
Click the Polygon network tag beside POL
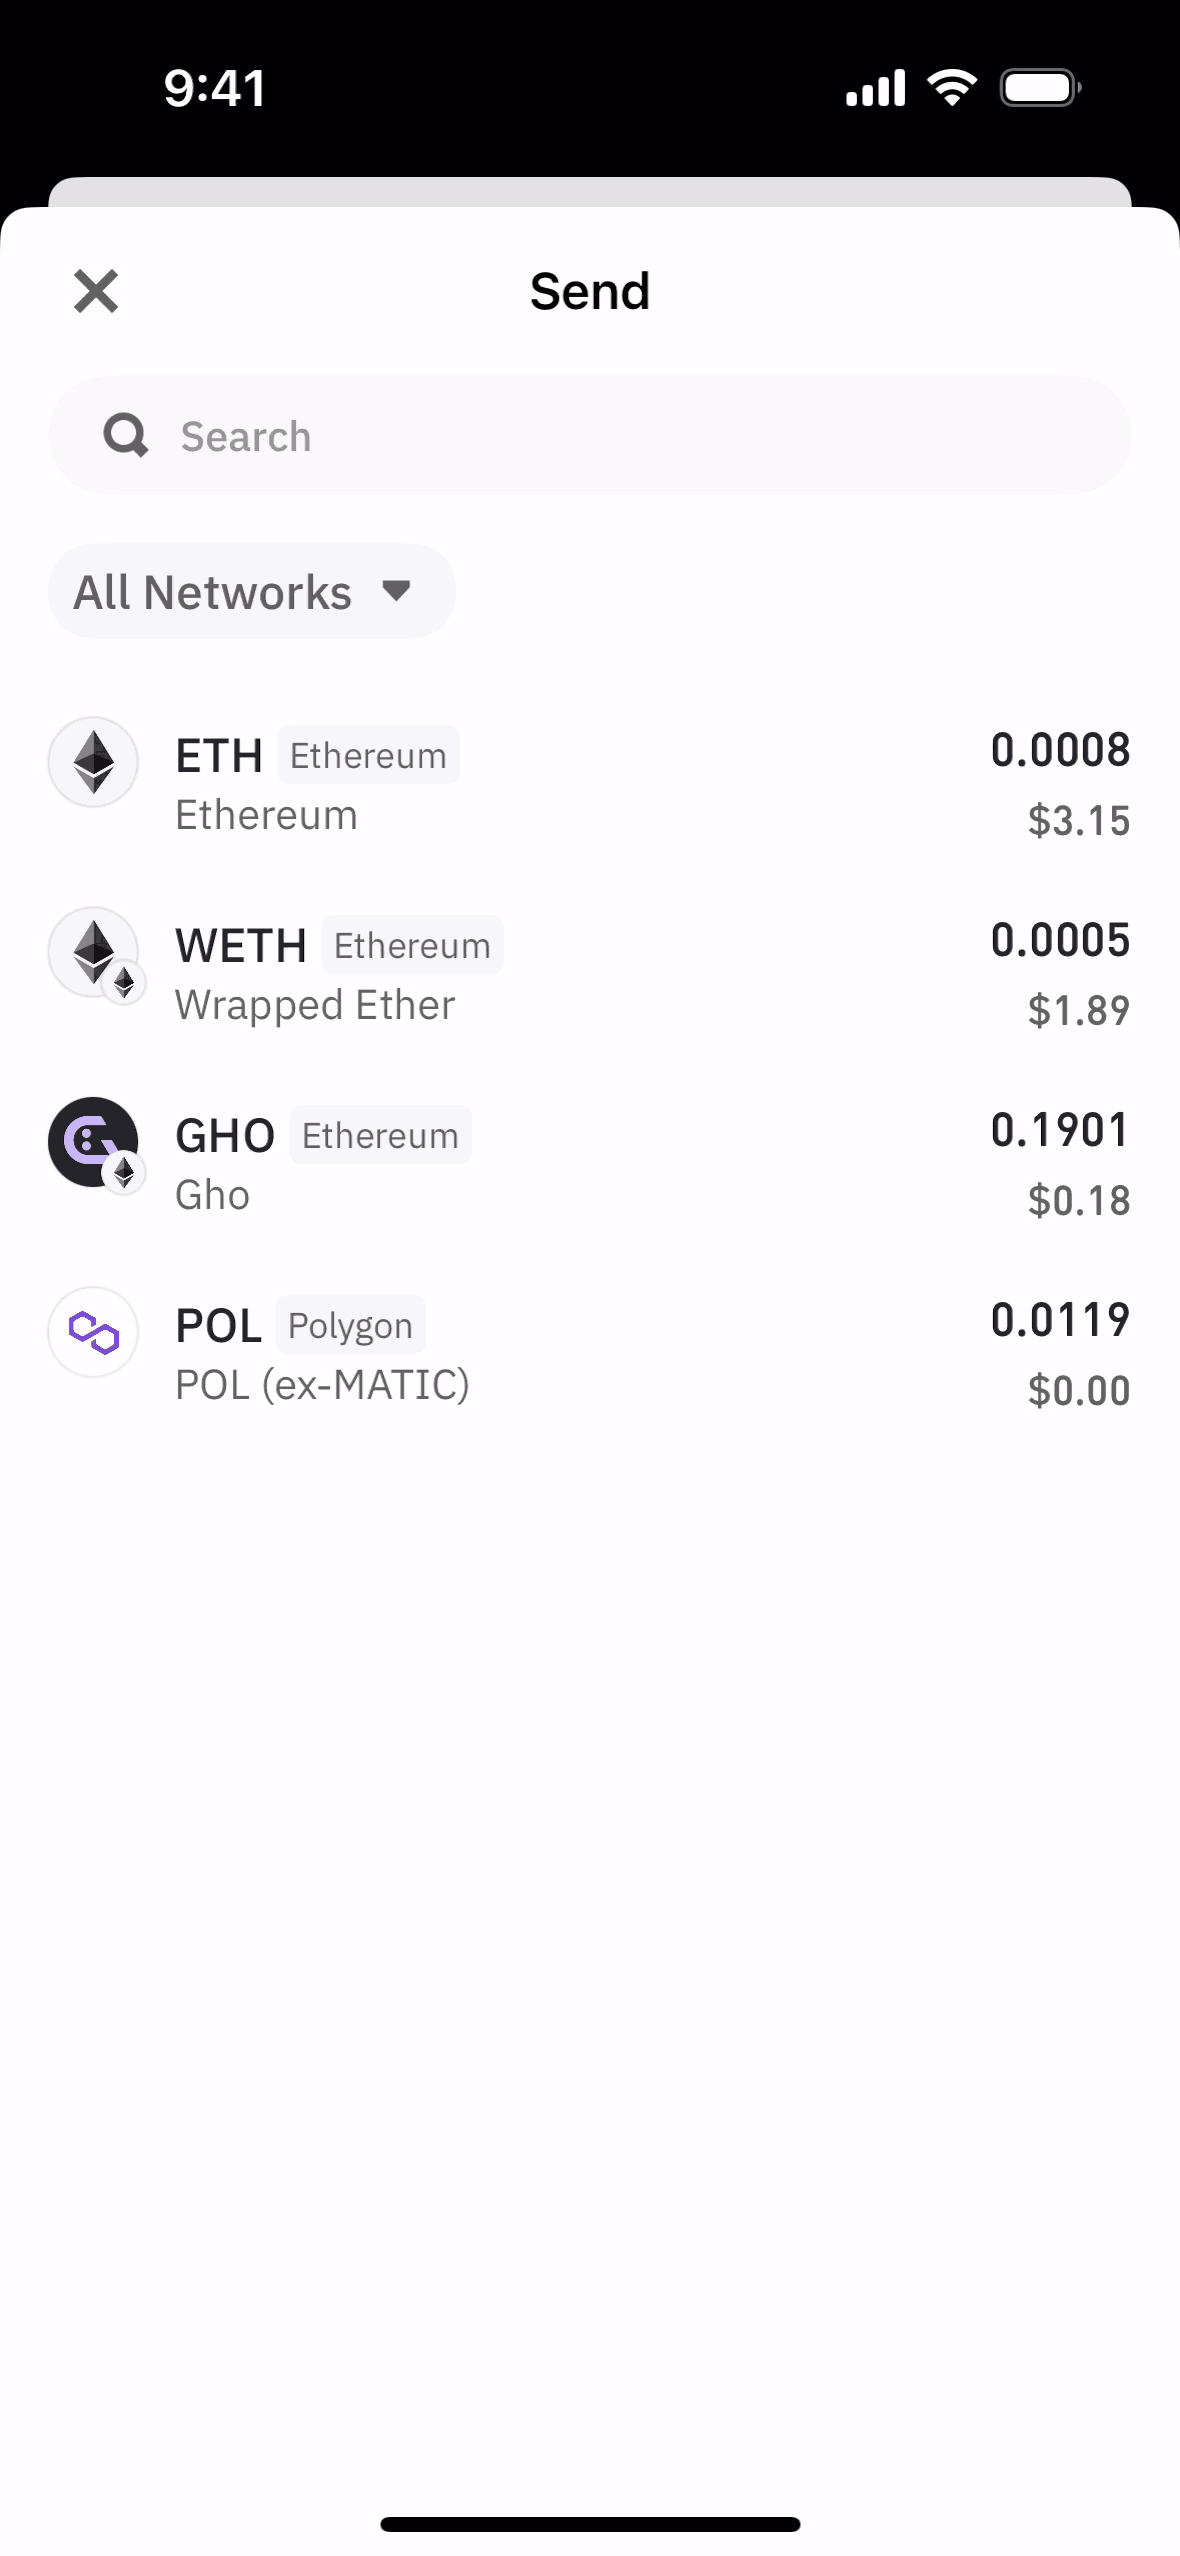[350, 1326]
